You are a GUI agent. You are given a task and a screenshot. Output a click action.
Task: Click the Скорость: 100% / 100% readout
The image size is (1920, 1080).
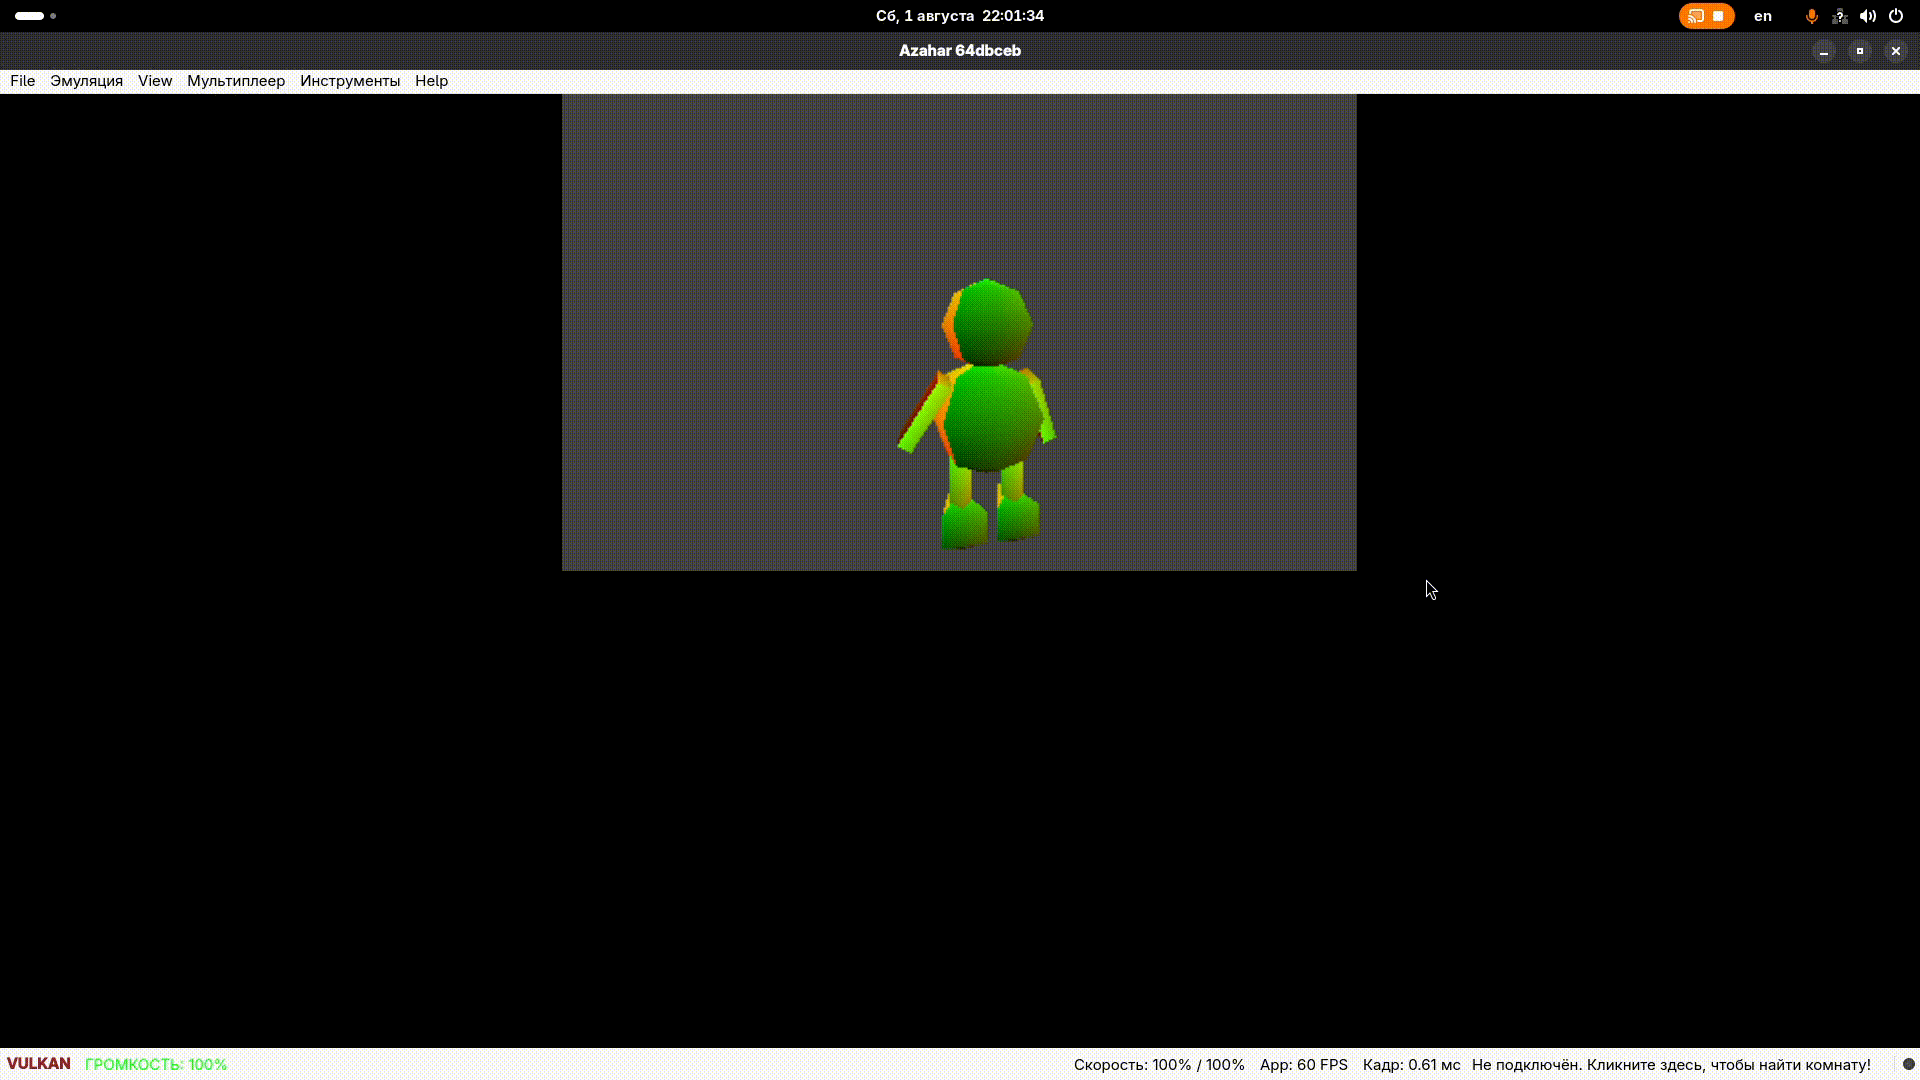[x=1159, y=1064]
